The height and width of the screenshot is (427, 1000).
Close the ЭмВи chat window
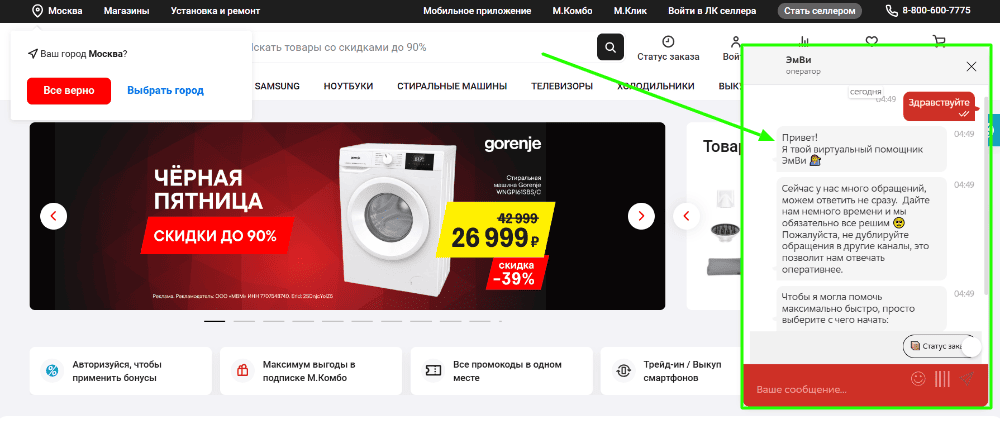971,66
